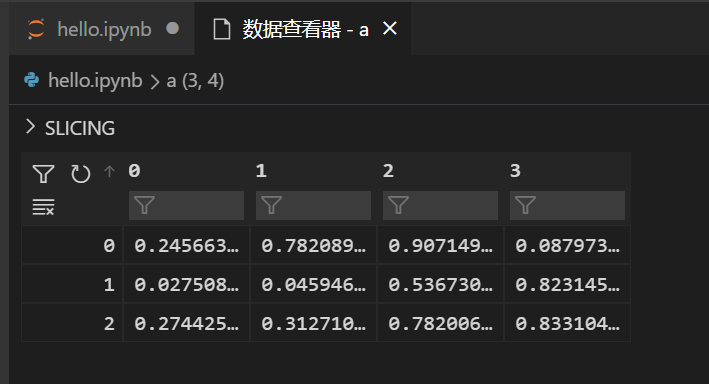709x384 pixels.
Task: Select row index 0
Action: [x=72, y=245]
